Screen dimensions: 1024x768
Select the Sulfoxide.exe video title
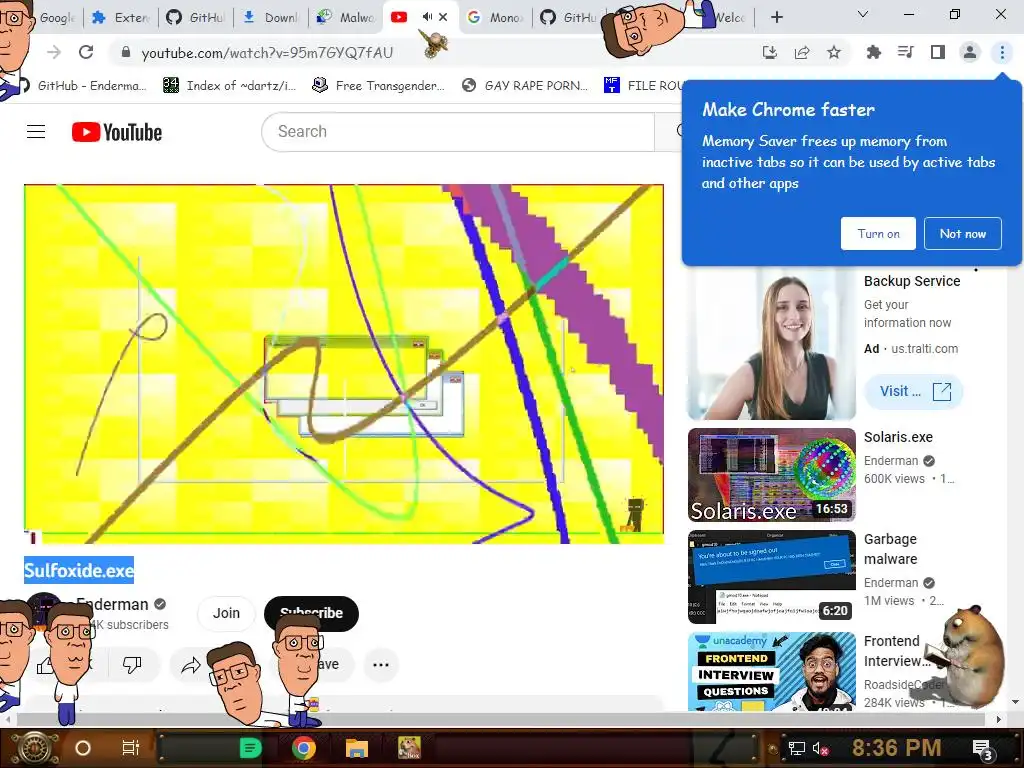79,571
